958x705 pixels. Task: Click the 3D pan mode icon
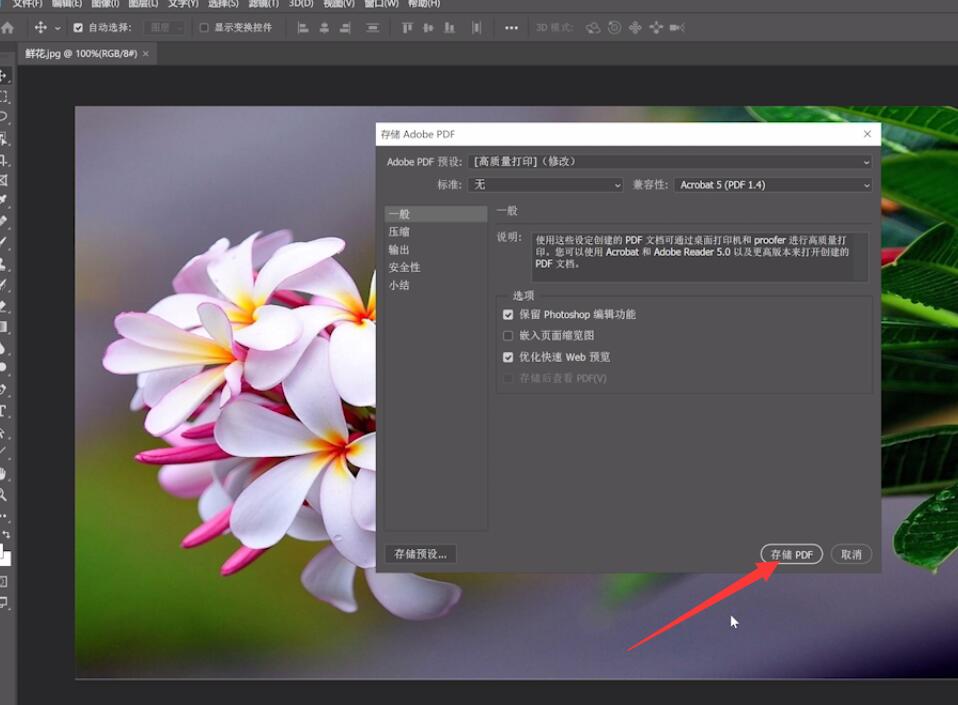pyautogui.click(x=635, y=27)
